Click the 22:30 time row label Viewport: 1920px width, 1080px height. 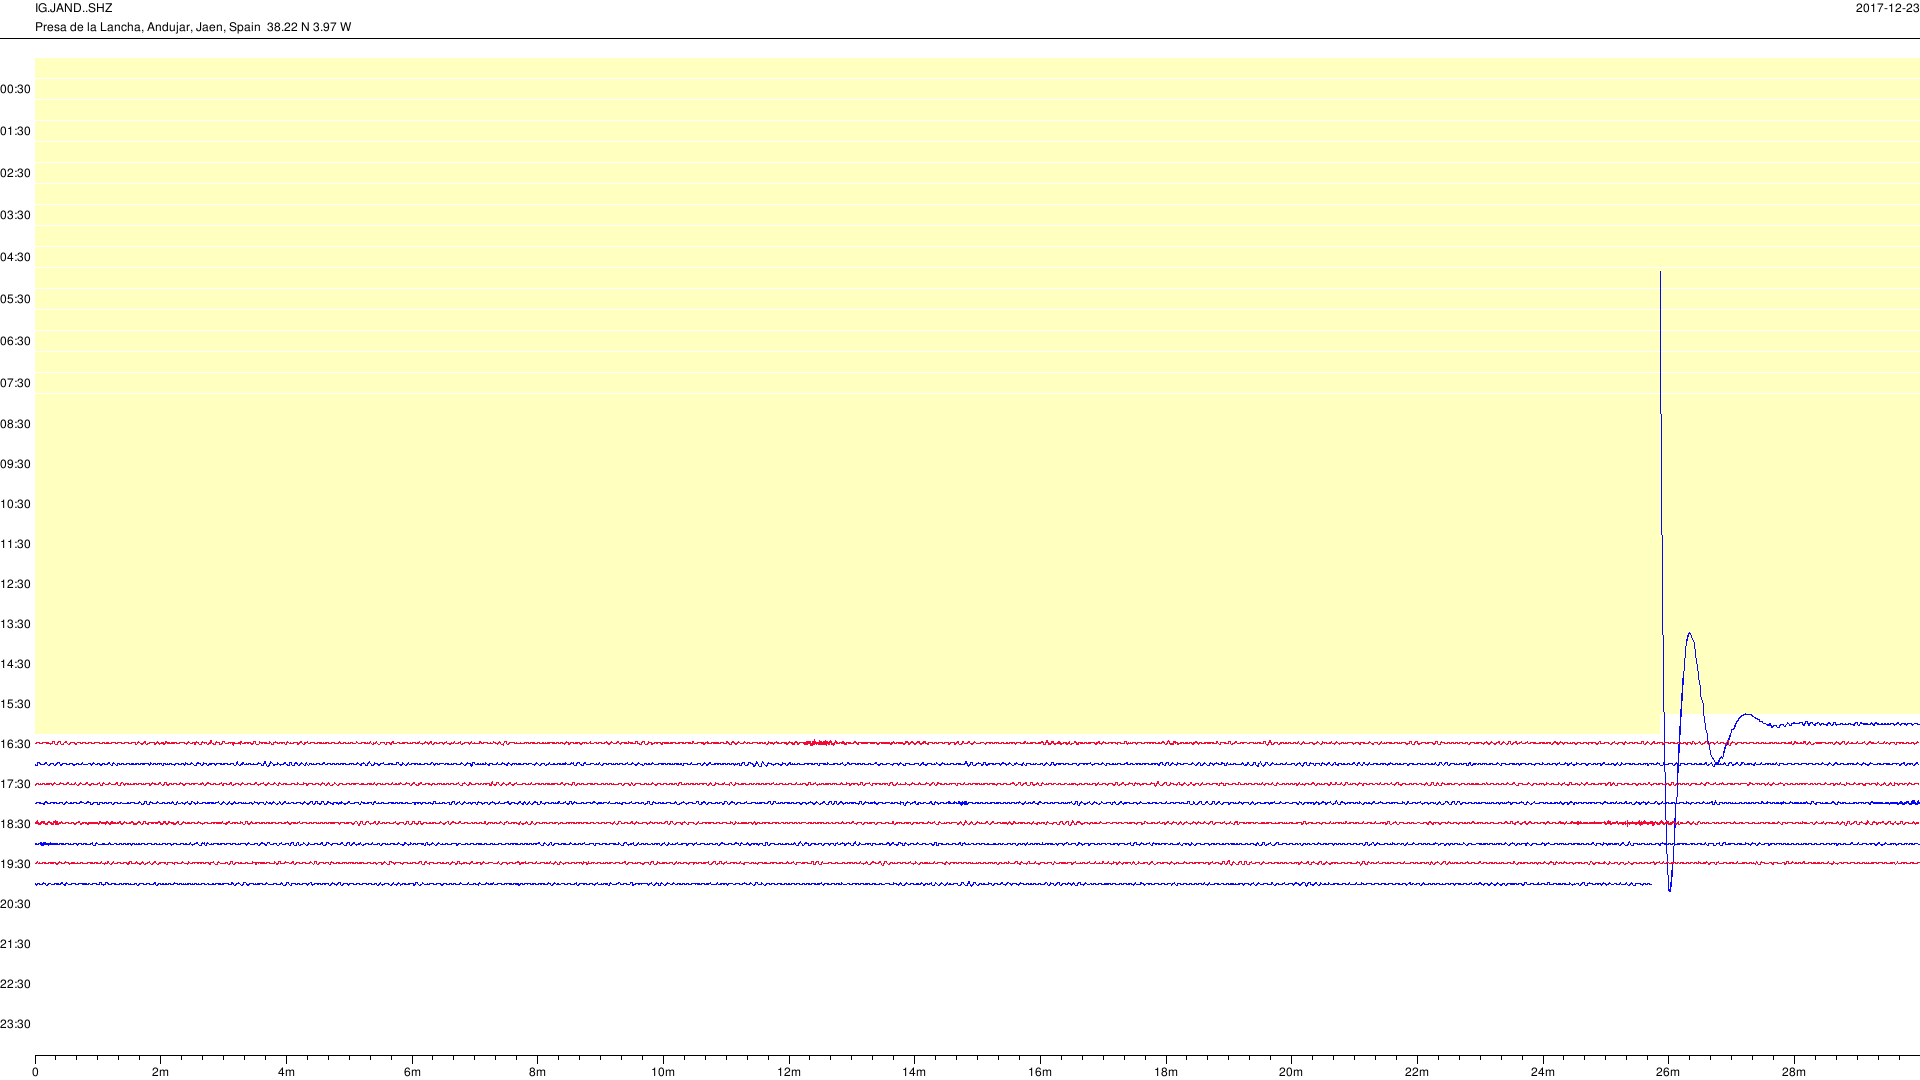pos(15,984)
